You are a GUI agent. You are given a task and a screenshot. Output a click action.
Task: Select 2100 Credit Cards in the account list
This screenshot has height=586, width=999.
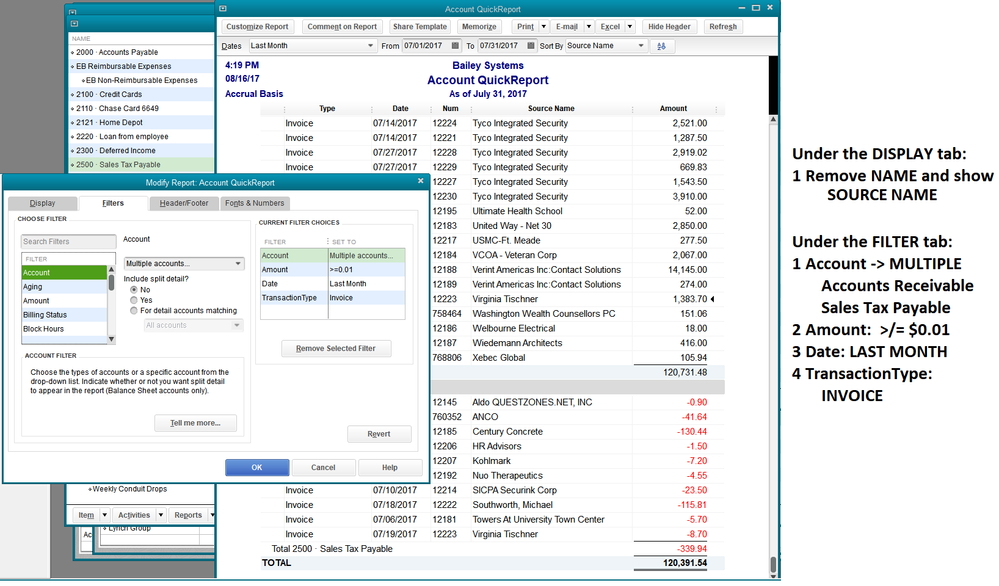[141, 94]
